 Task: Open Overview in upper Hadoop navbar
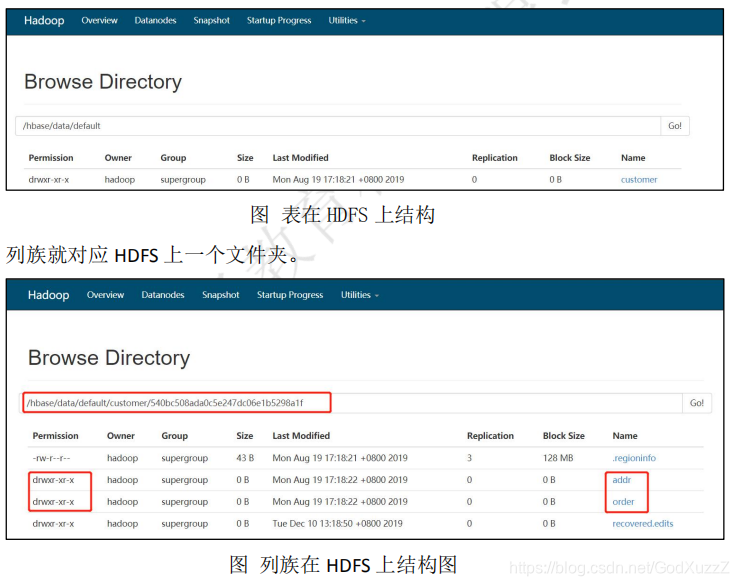[x=99, y=20]
